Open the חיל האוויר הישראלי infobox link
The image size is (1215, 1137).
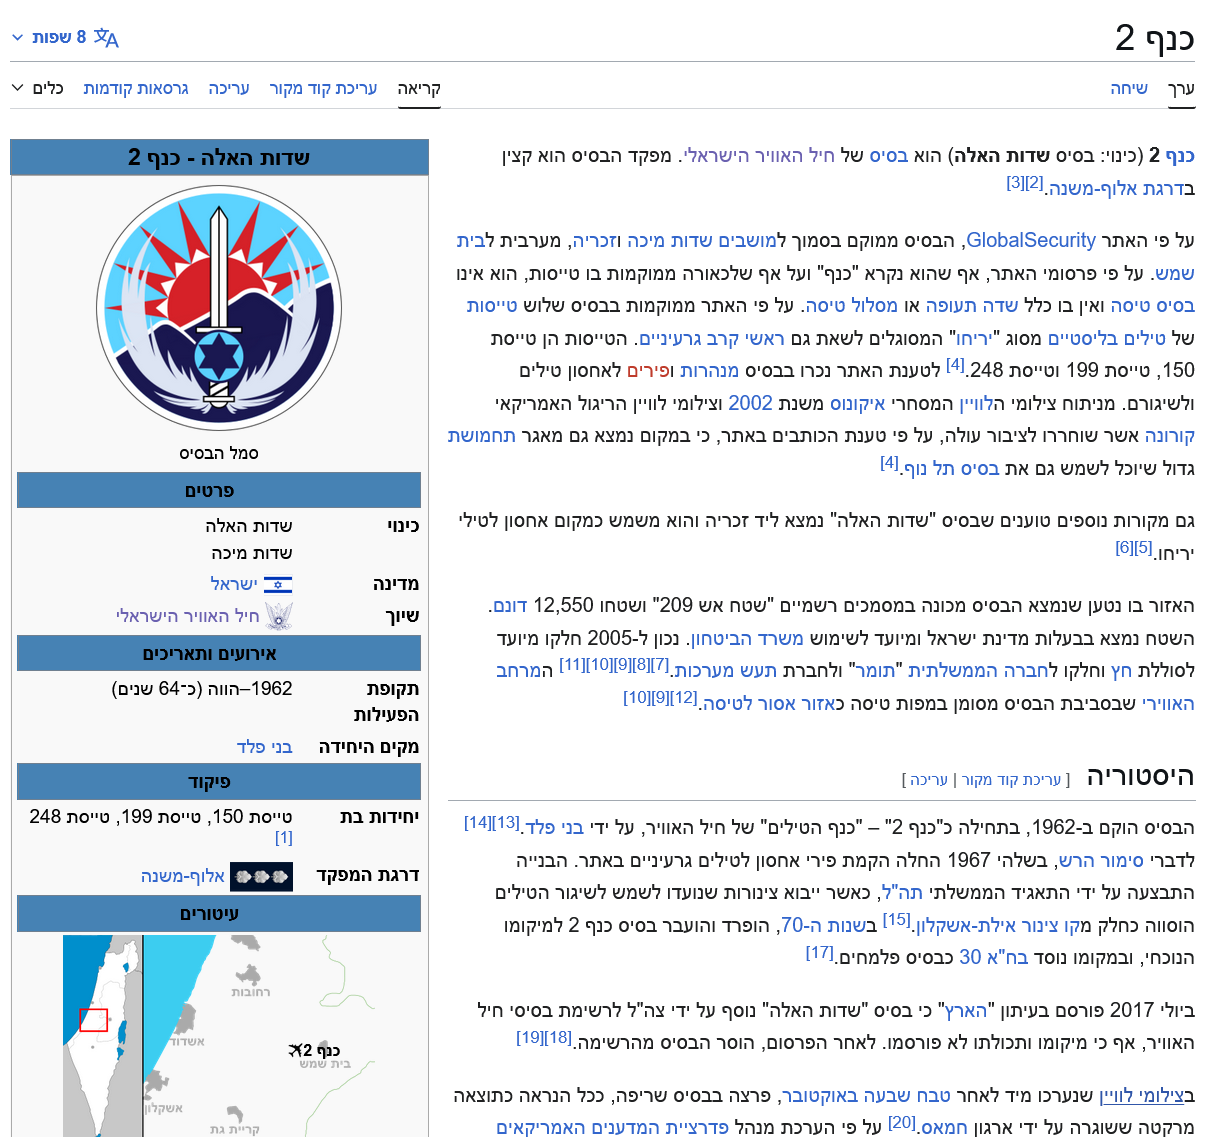pyautogui.click(x=188, y=616)
